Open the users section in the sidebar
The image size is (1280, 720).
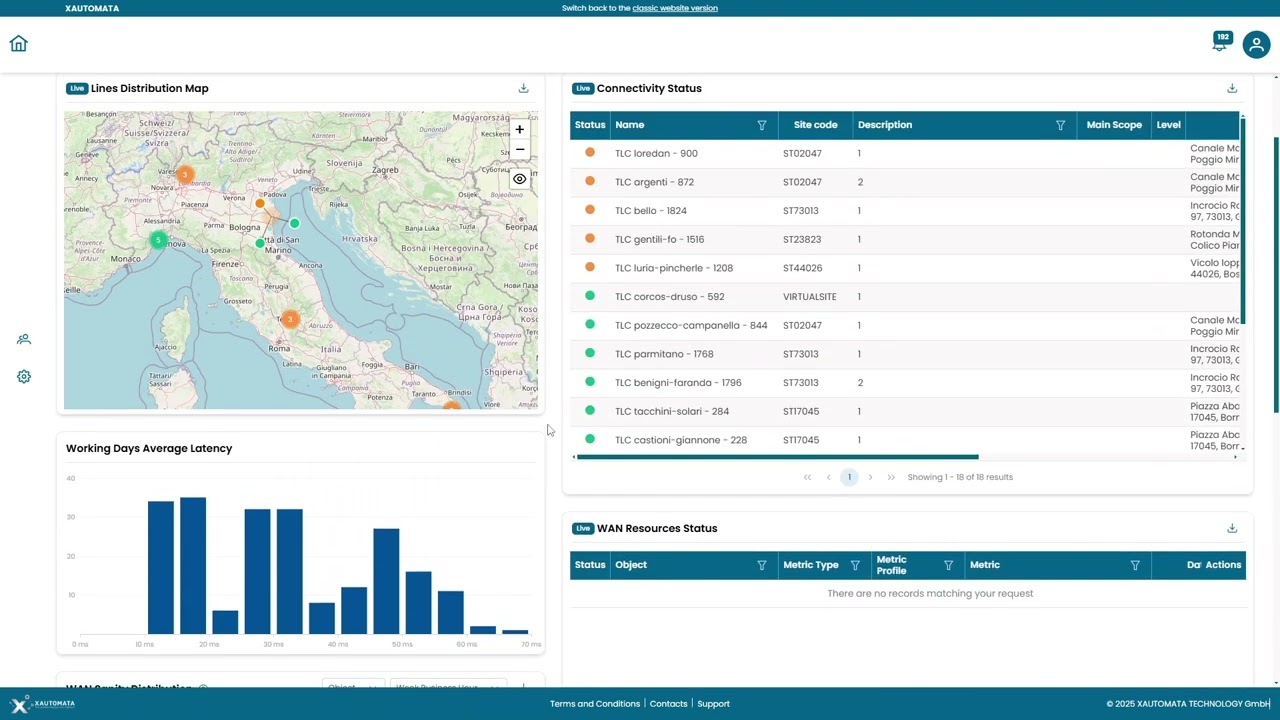tap(24, 340)
